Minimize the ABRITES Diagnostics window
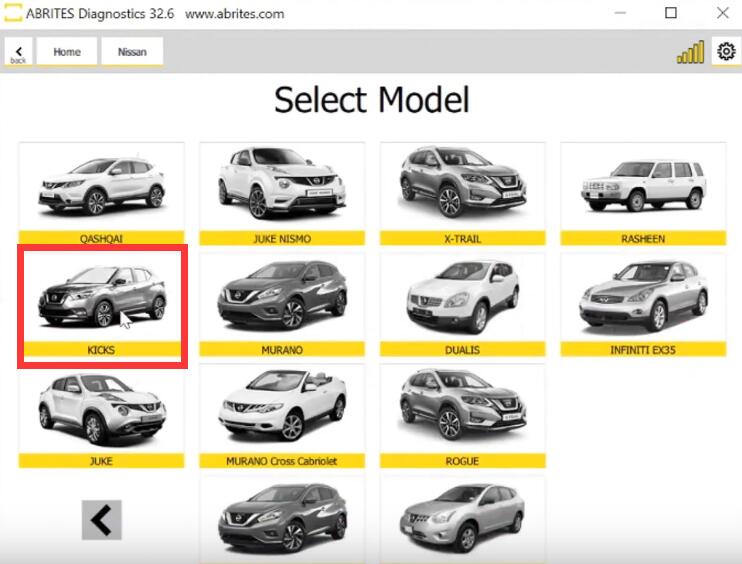 click(x=620, y=13)
